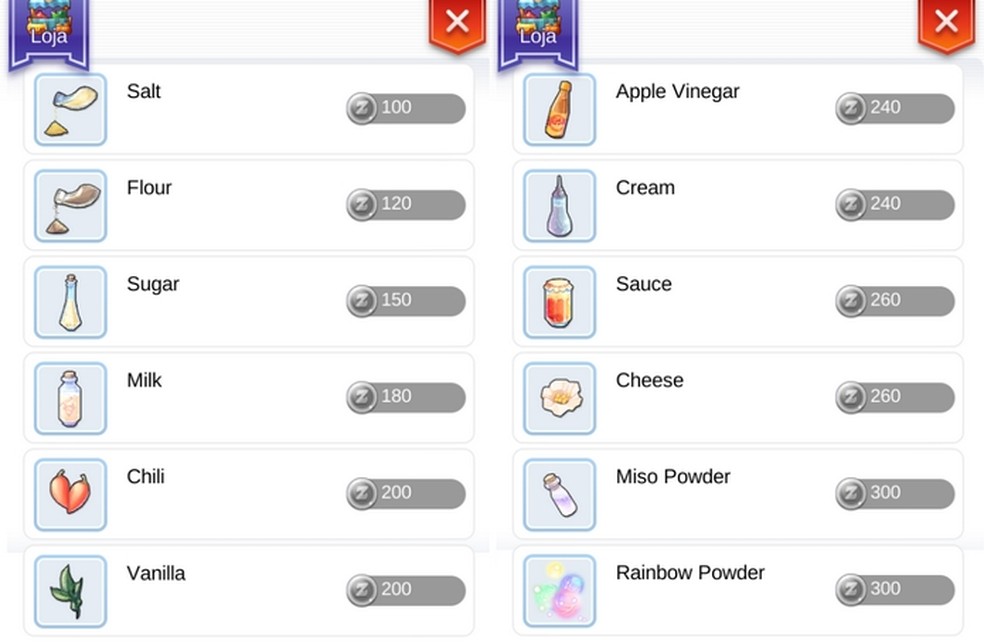Click the Vanilla item row
This screenshot has width=984, height=643.
[x=250, y=590]
